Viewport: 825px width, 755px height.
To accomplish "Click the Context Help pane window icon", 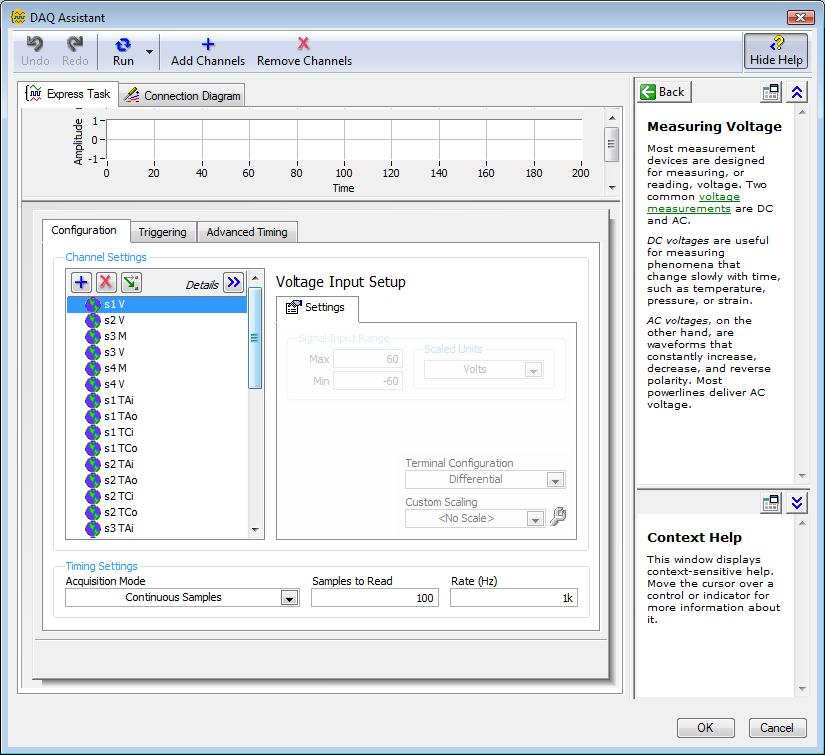I will click(771, 504).
